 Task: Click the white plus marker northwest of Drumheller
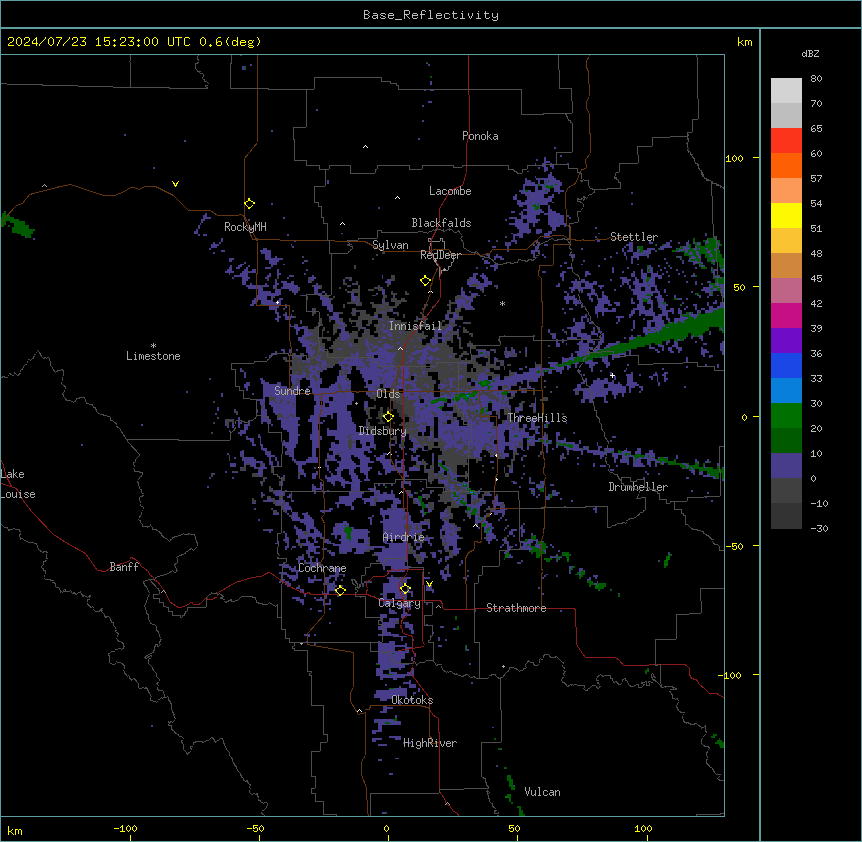(612, 375)
